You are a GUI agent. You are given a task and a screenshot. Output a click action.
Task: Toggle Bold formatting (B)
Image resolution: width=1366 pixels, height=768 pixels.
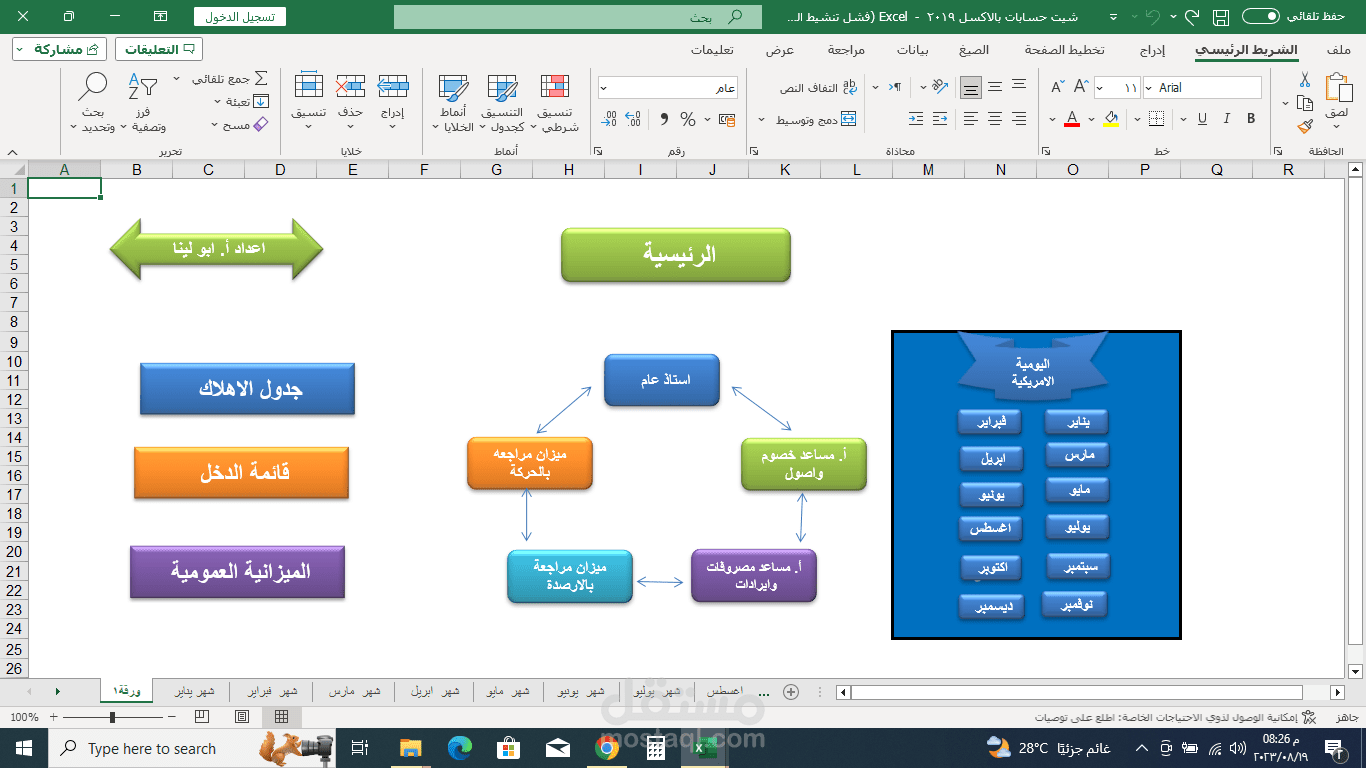pos(1251,119)
